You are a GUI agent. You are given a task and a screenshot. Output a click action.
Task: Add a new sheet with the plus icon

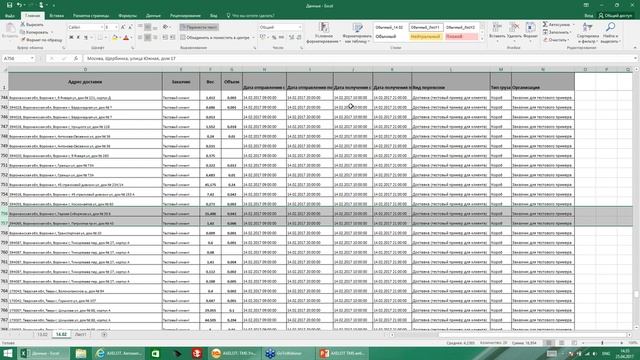click(x=104, y=334)
